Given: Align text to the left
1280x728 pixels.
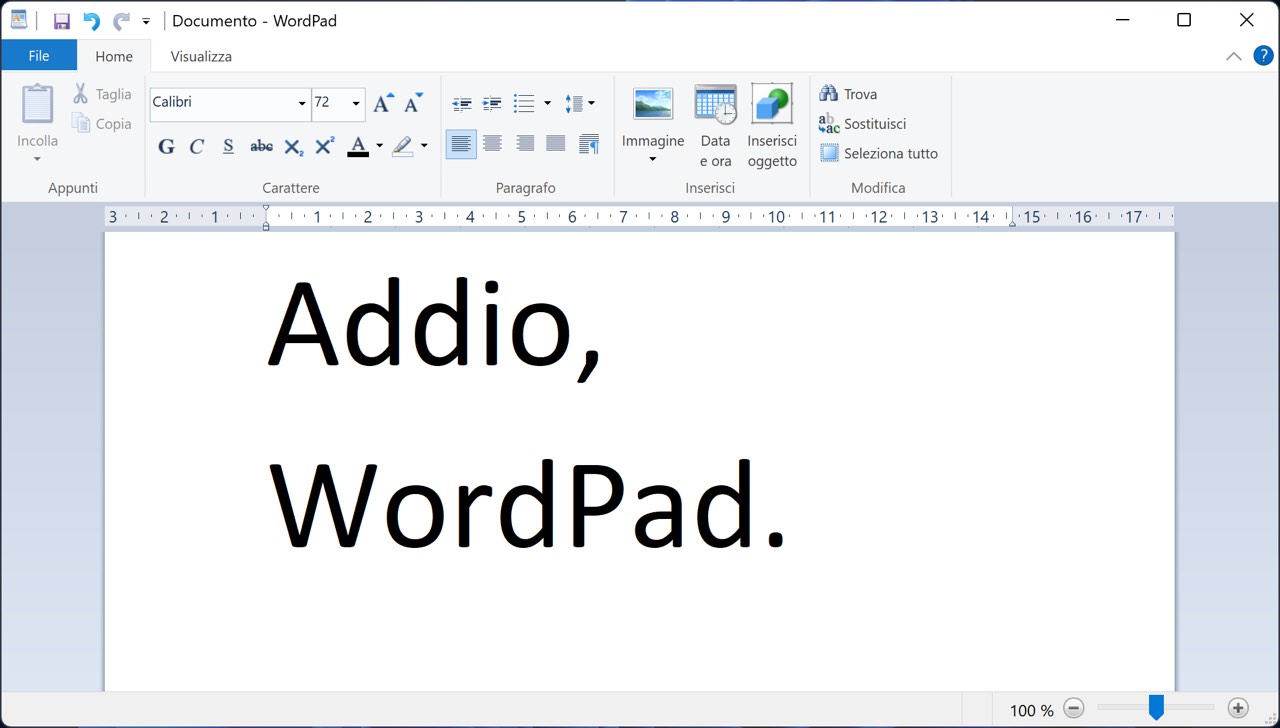Looking at the screenshot, I should (x=461, y=144).
